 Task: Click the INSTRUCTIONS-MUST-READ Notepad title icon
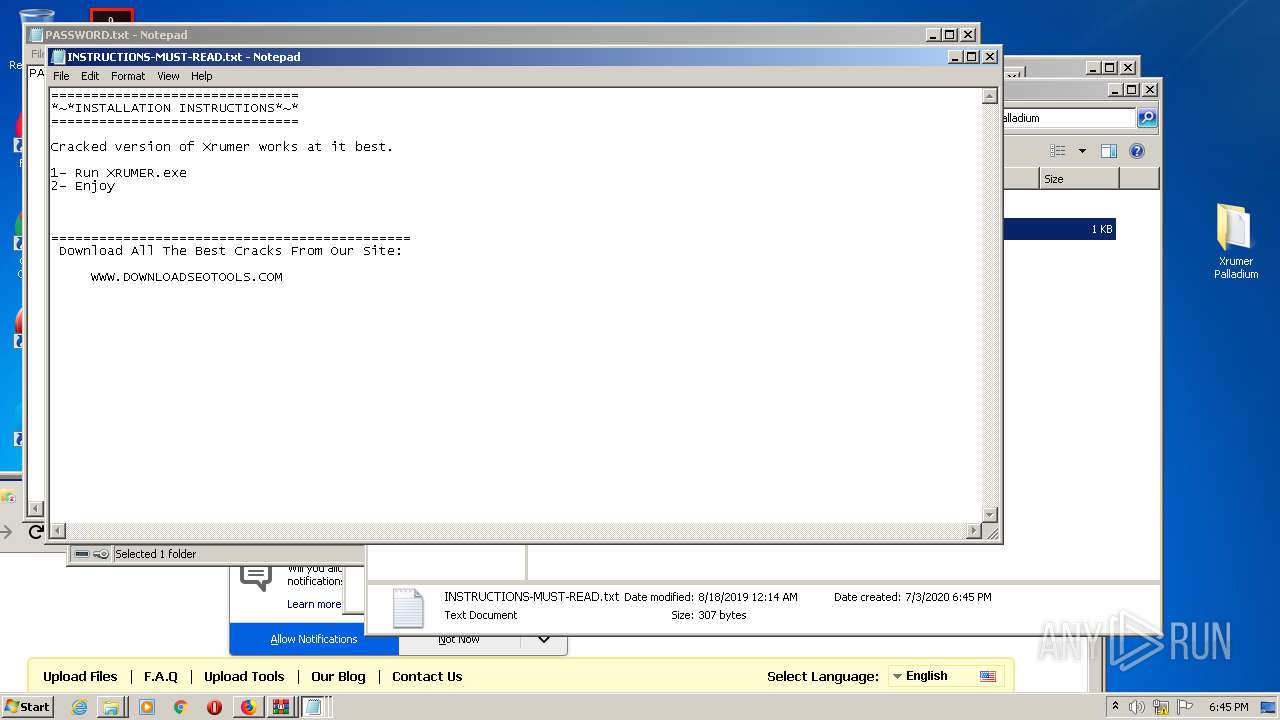tap(58, 57)
